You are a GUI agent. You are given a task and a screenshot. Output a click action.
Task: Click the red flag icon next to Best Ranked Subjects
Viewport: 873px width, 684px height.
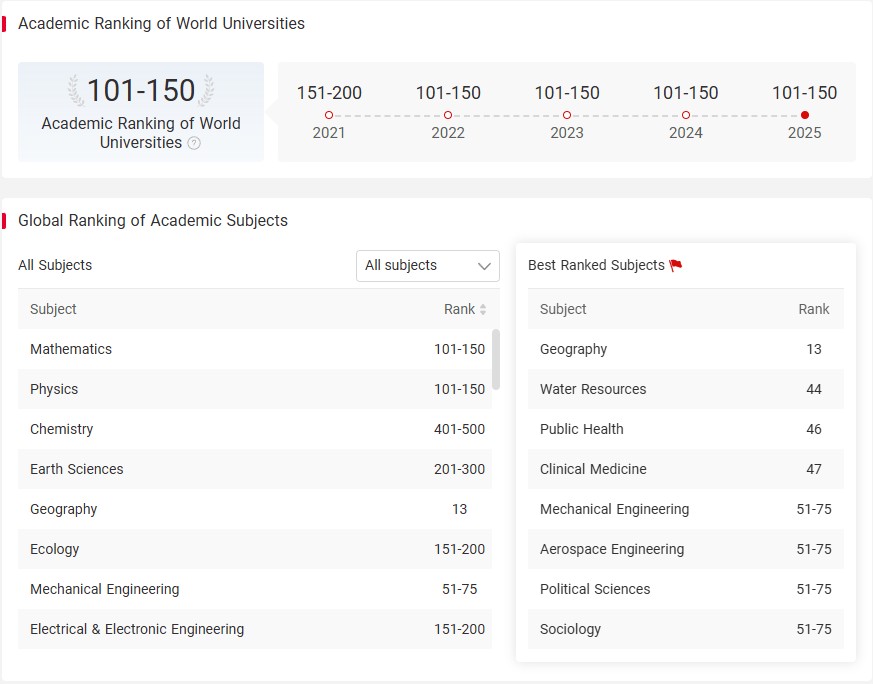[675, 265]
